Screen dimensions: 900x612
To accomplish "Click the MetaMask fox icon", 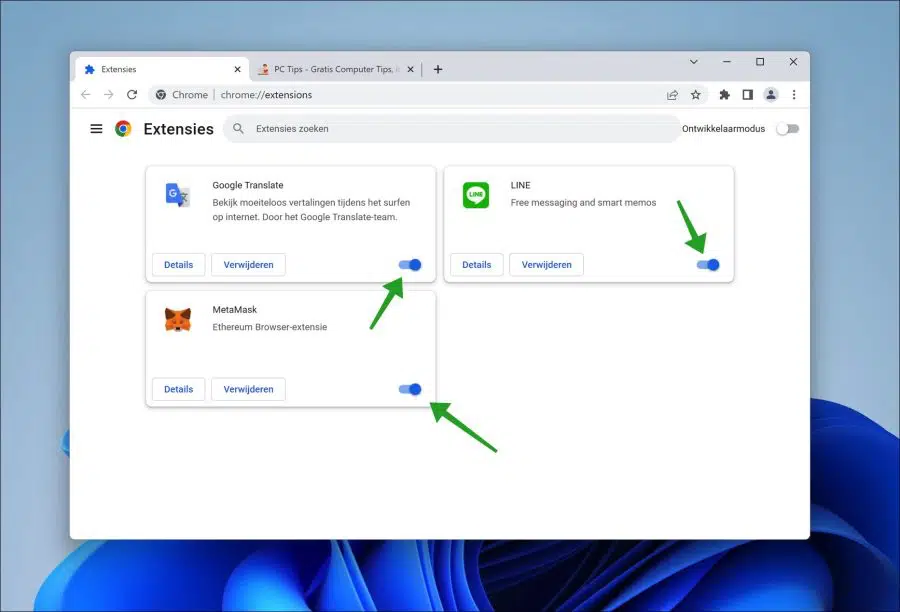I will coord(178,320).
